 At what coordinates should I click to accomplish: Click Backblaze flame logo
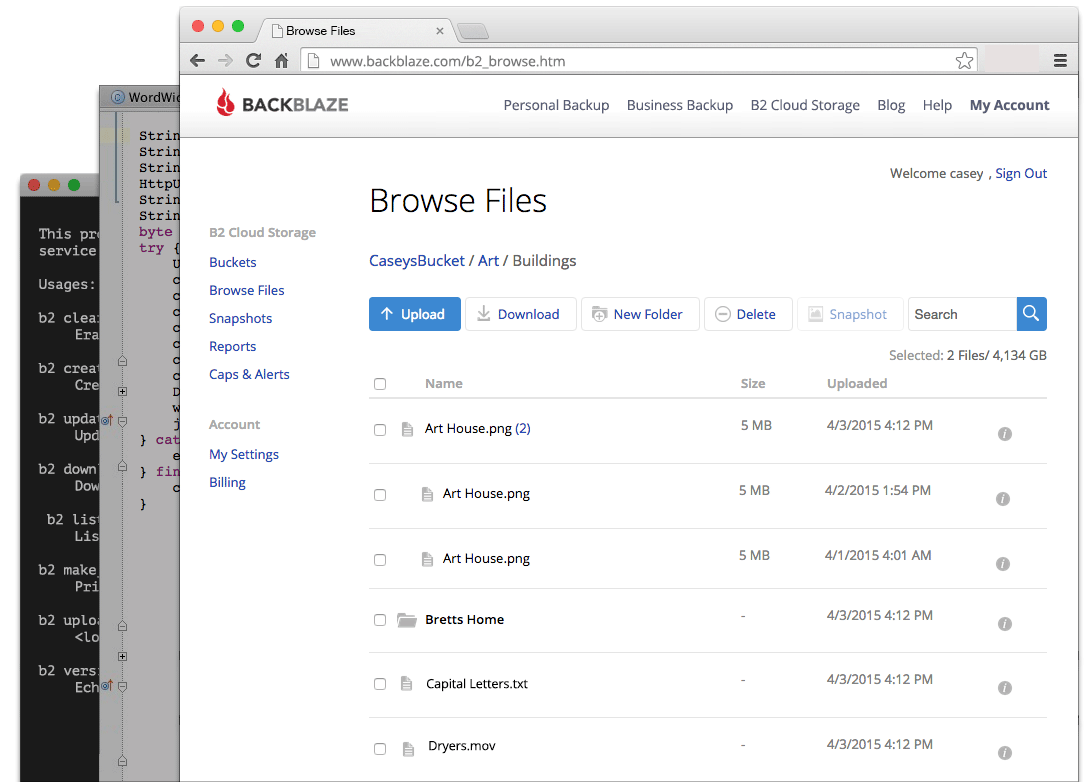[x=225, y=103]
